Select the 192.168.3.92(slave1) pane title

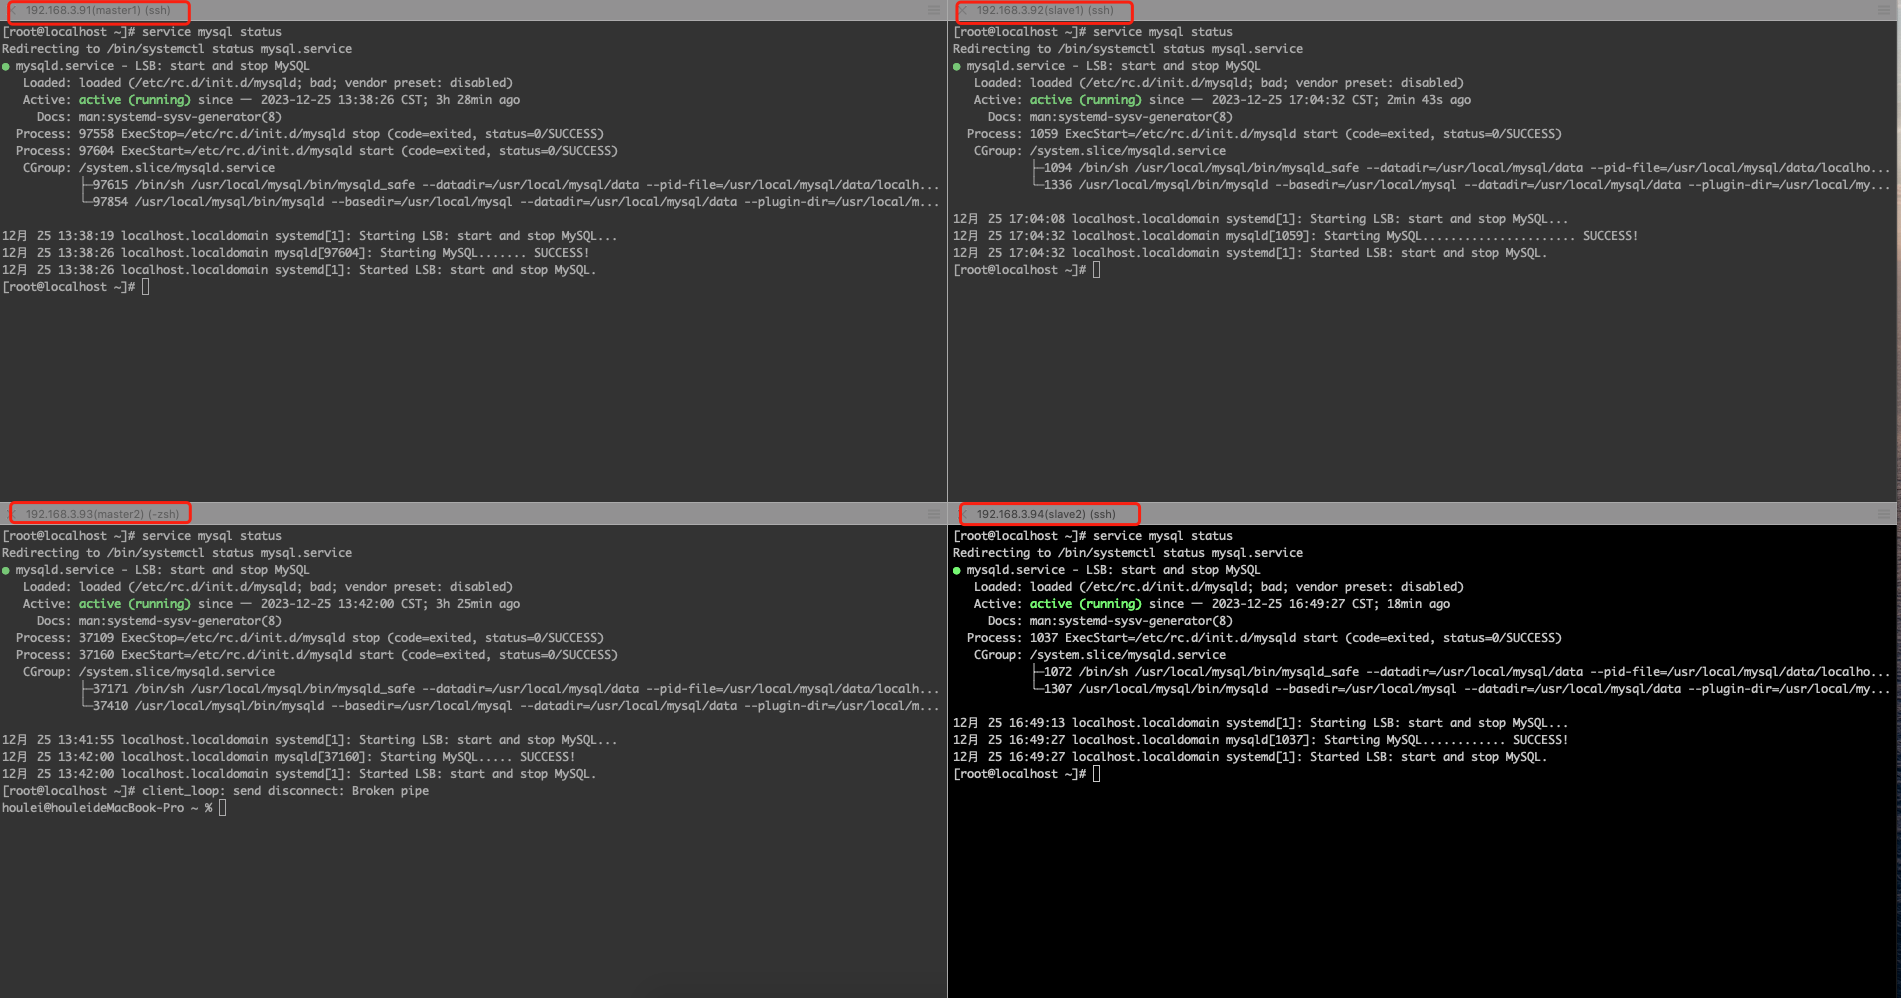[x=1045, y=11]
